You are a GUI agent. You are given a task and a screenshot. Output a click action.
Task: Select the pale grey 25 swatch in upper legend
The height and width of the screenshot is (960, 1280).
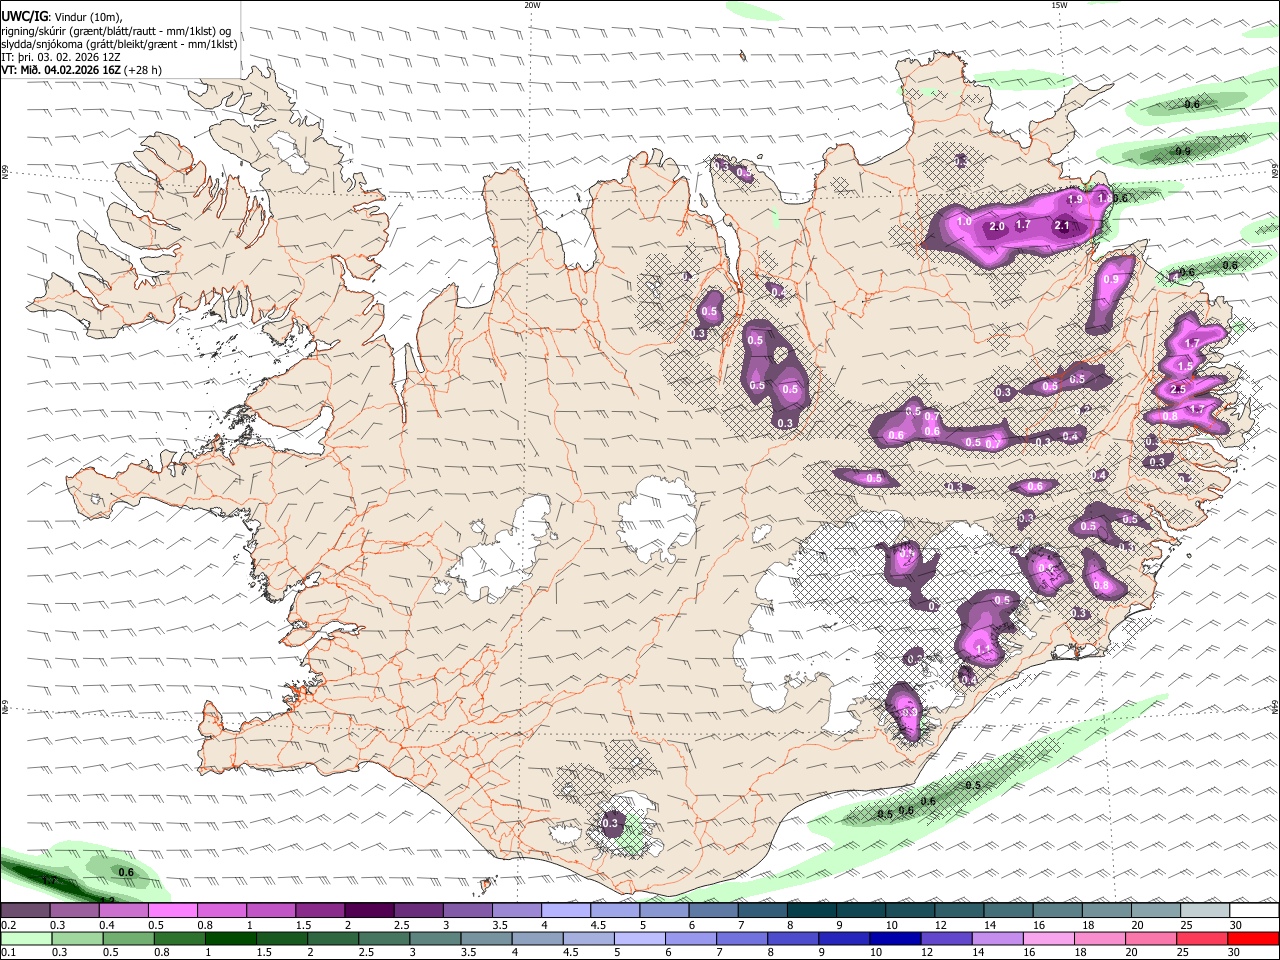click(x=1205, y=911)
